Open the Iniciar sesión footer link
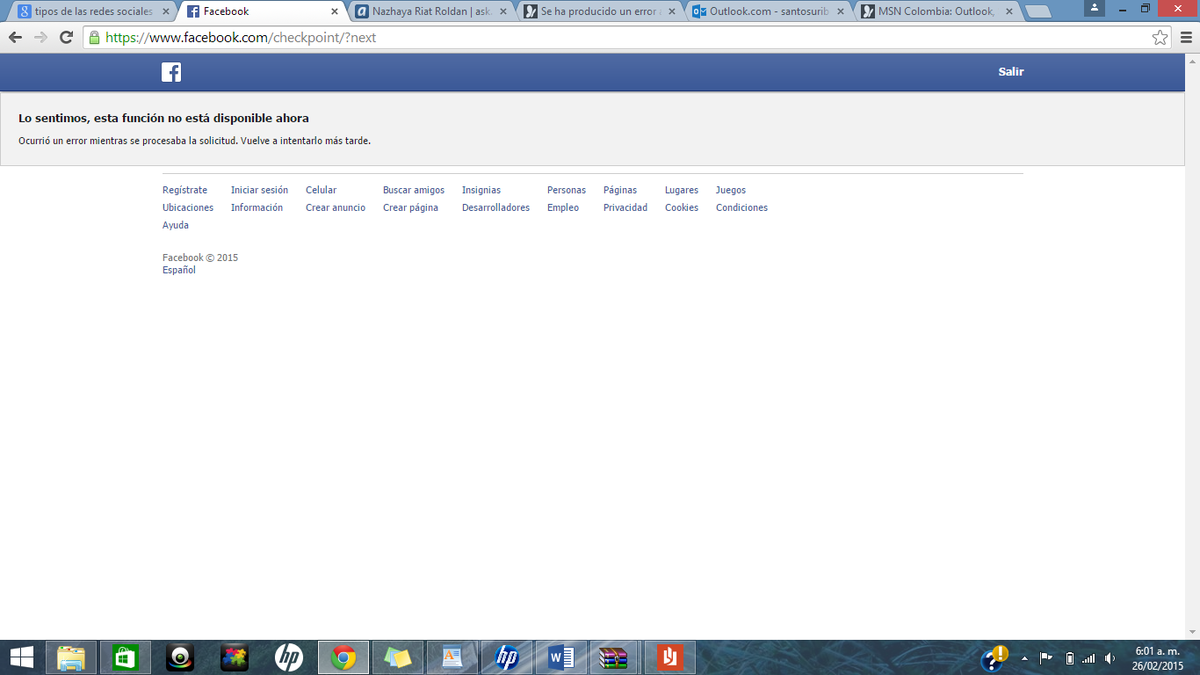Image resolution: width=1200 pixels, height=675 pixels. tap(259, 190)
